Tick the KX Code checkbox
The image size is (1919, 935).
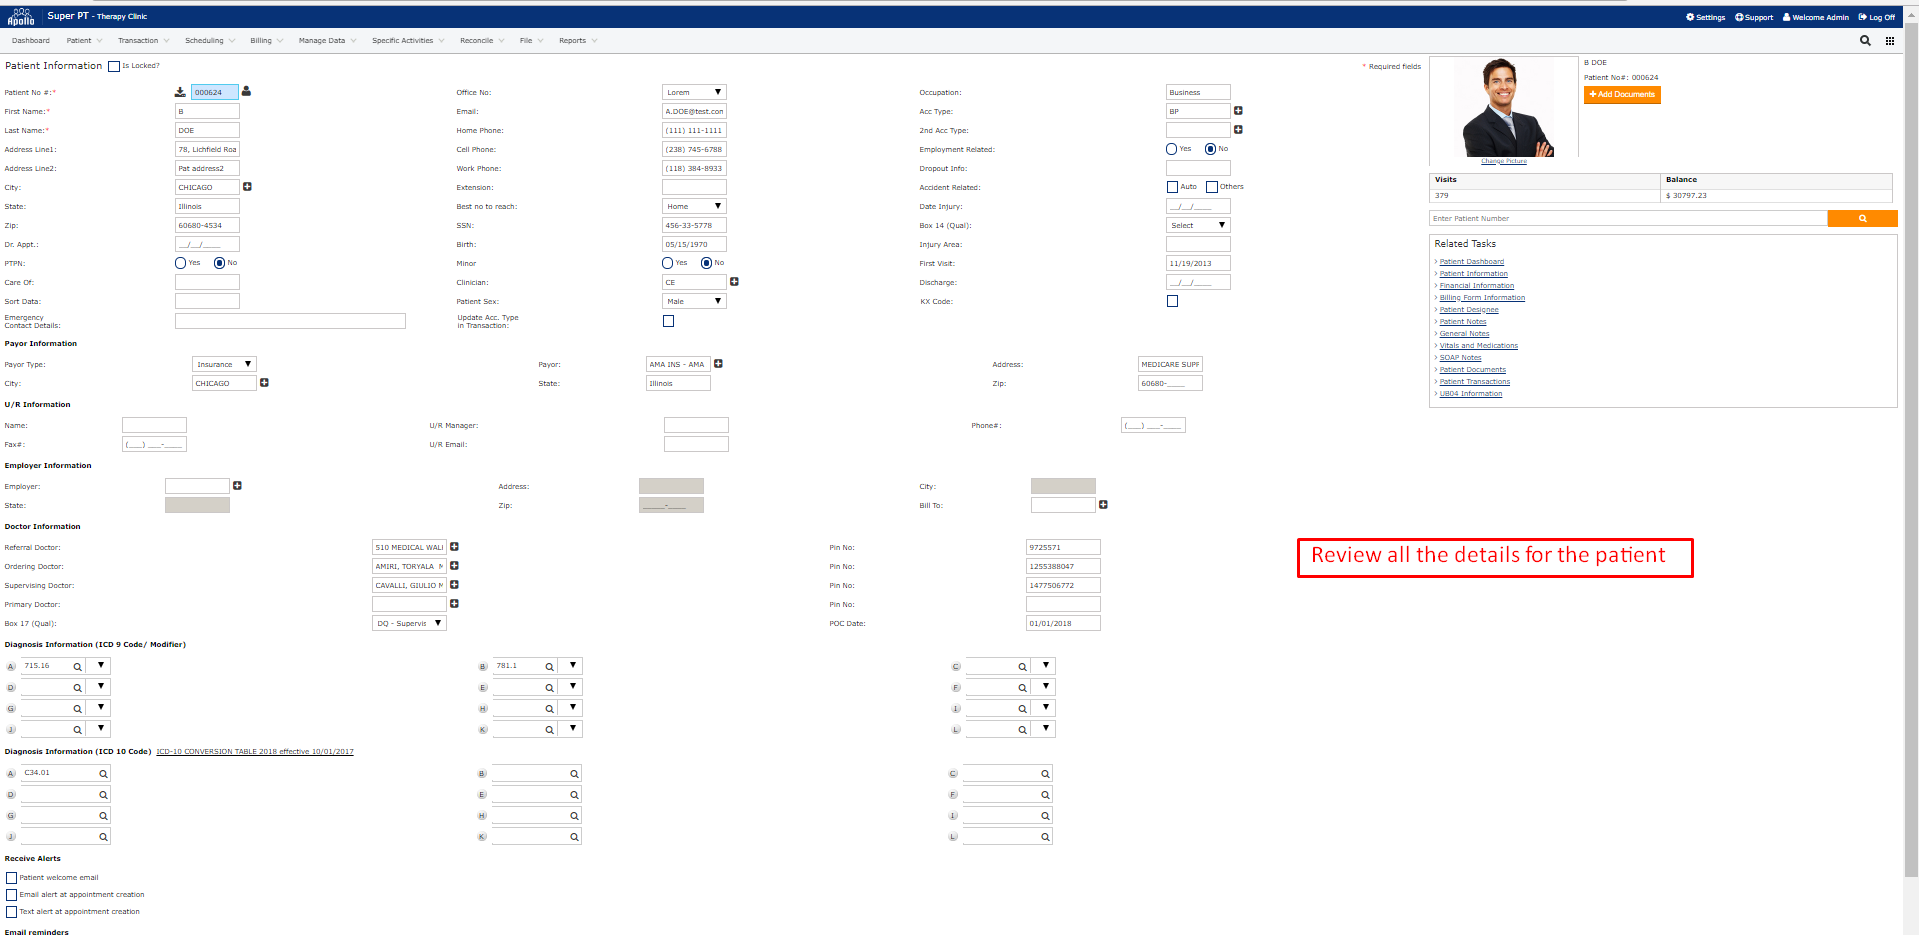1172,301
